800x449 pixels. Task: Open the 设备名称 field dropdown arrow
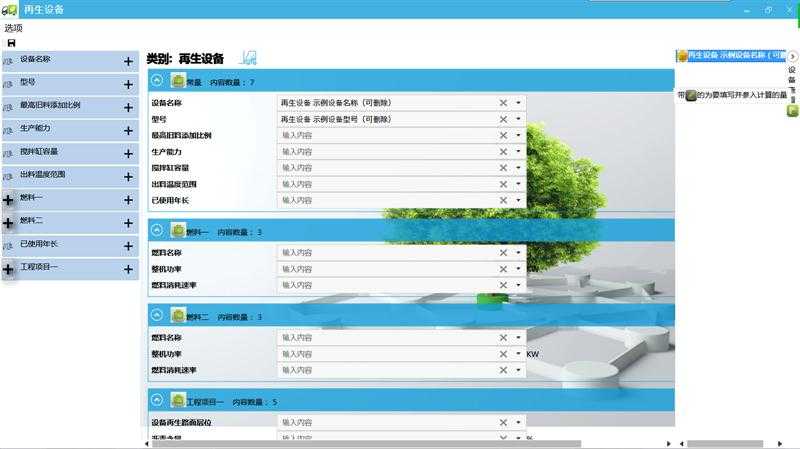click(518, 103)
